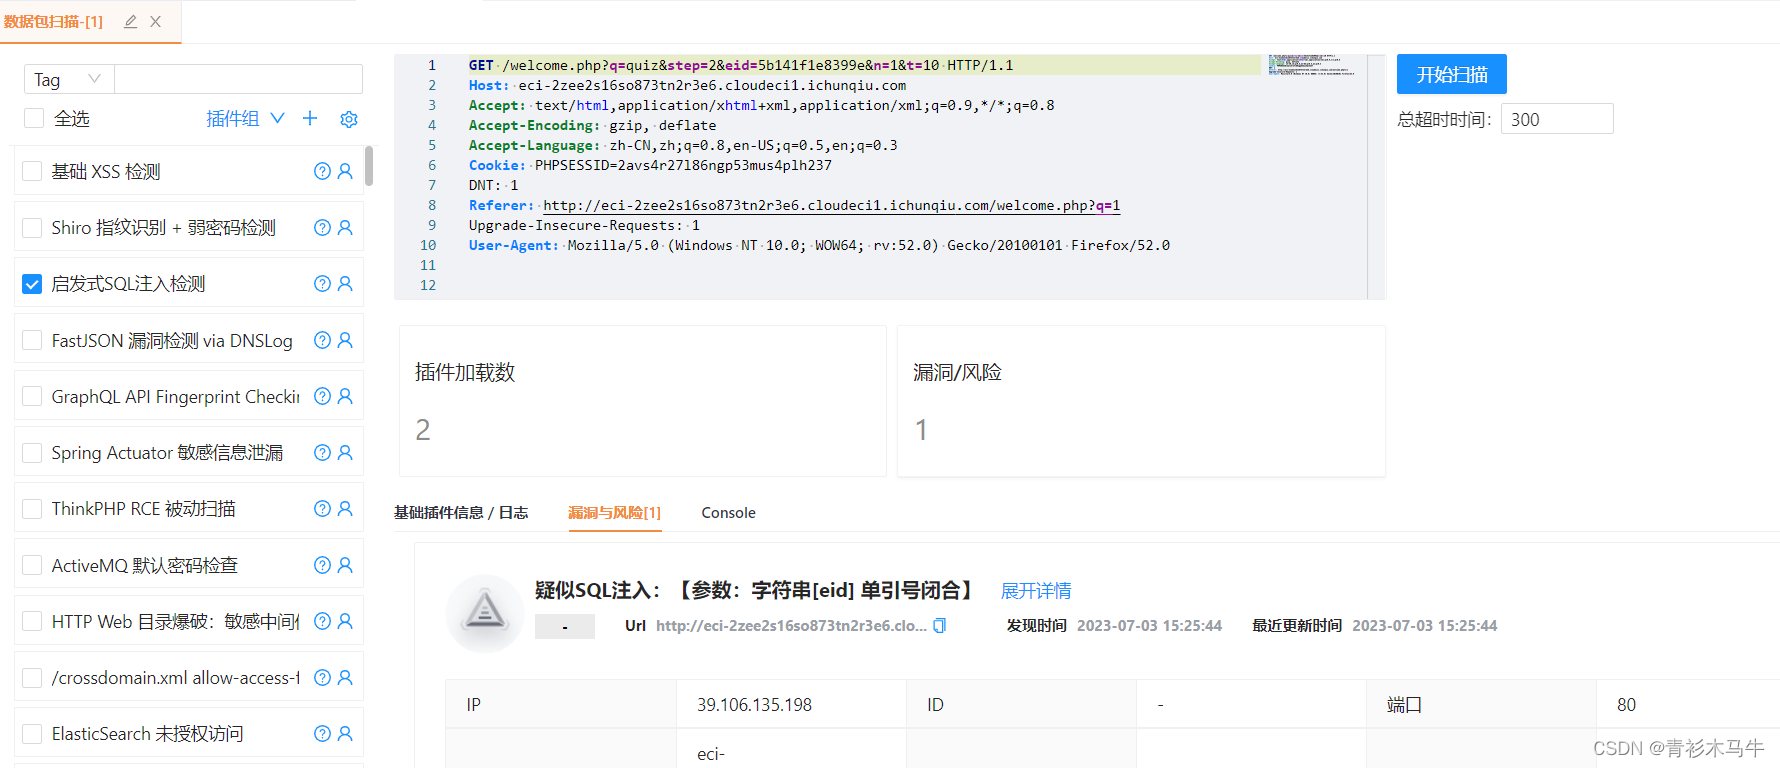Click the Cookie header line
The height and width of the screenshot is (768, 1780).
coord(650,165)
